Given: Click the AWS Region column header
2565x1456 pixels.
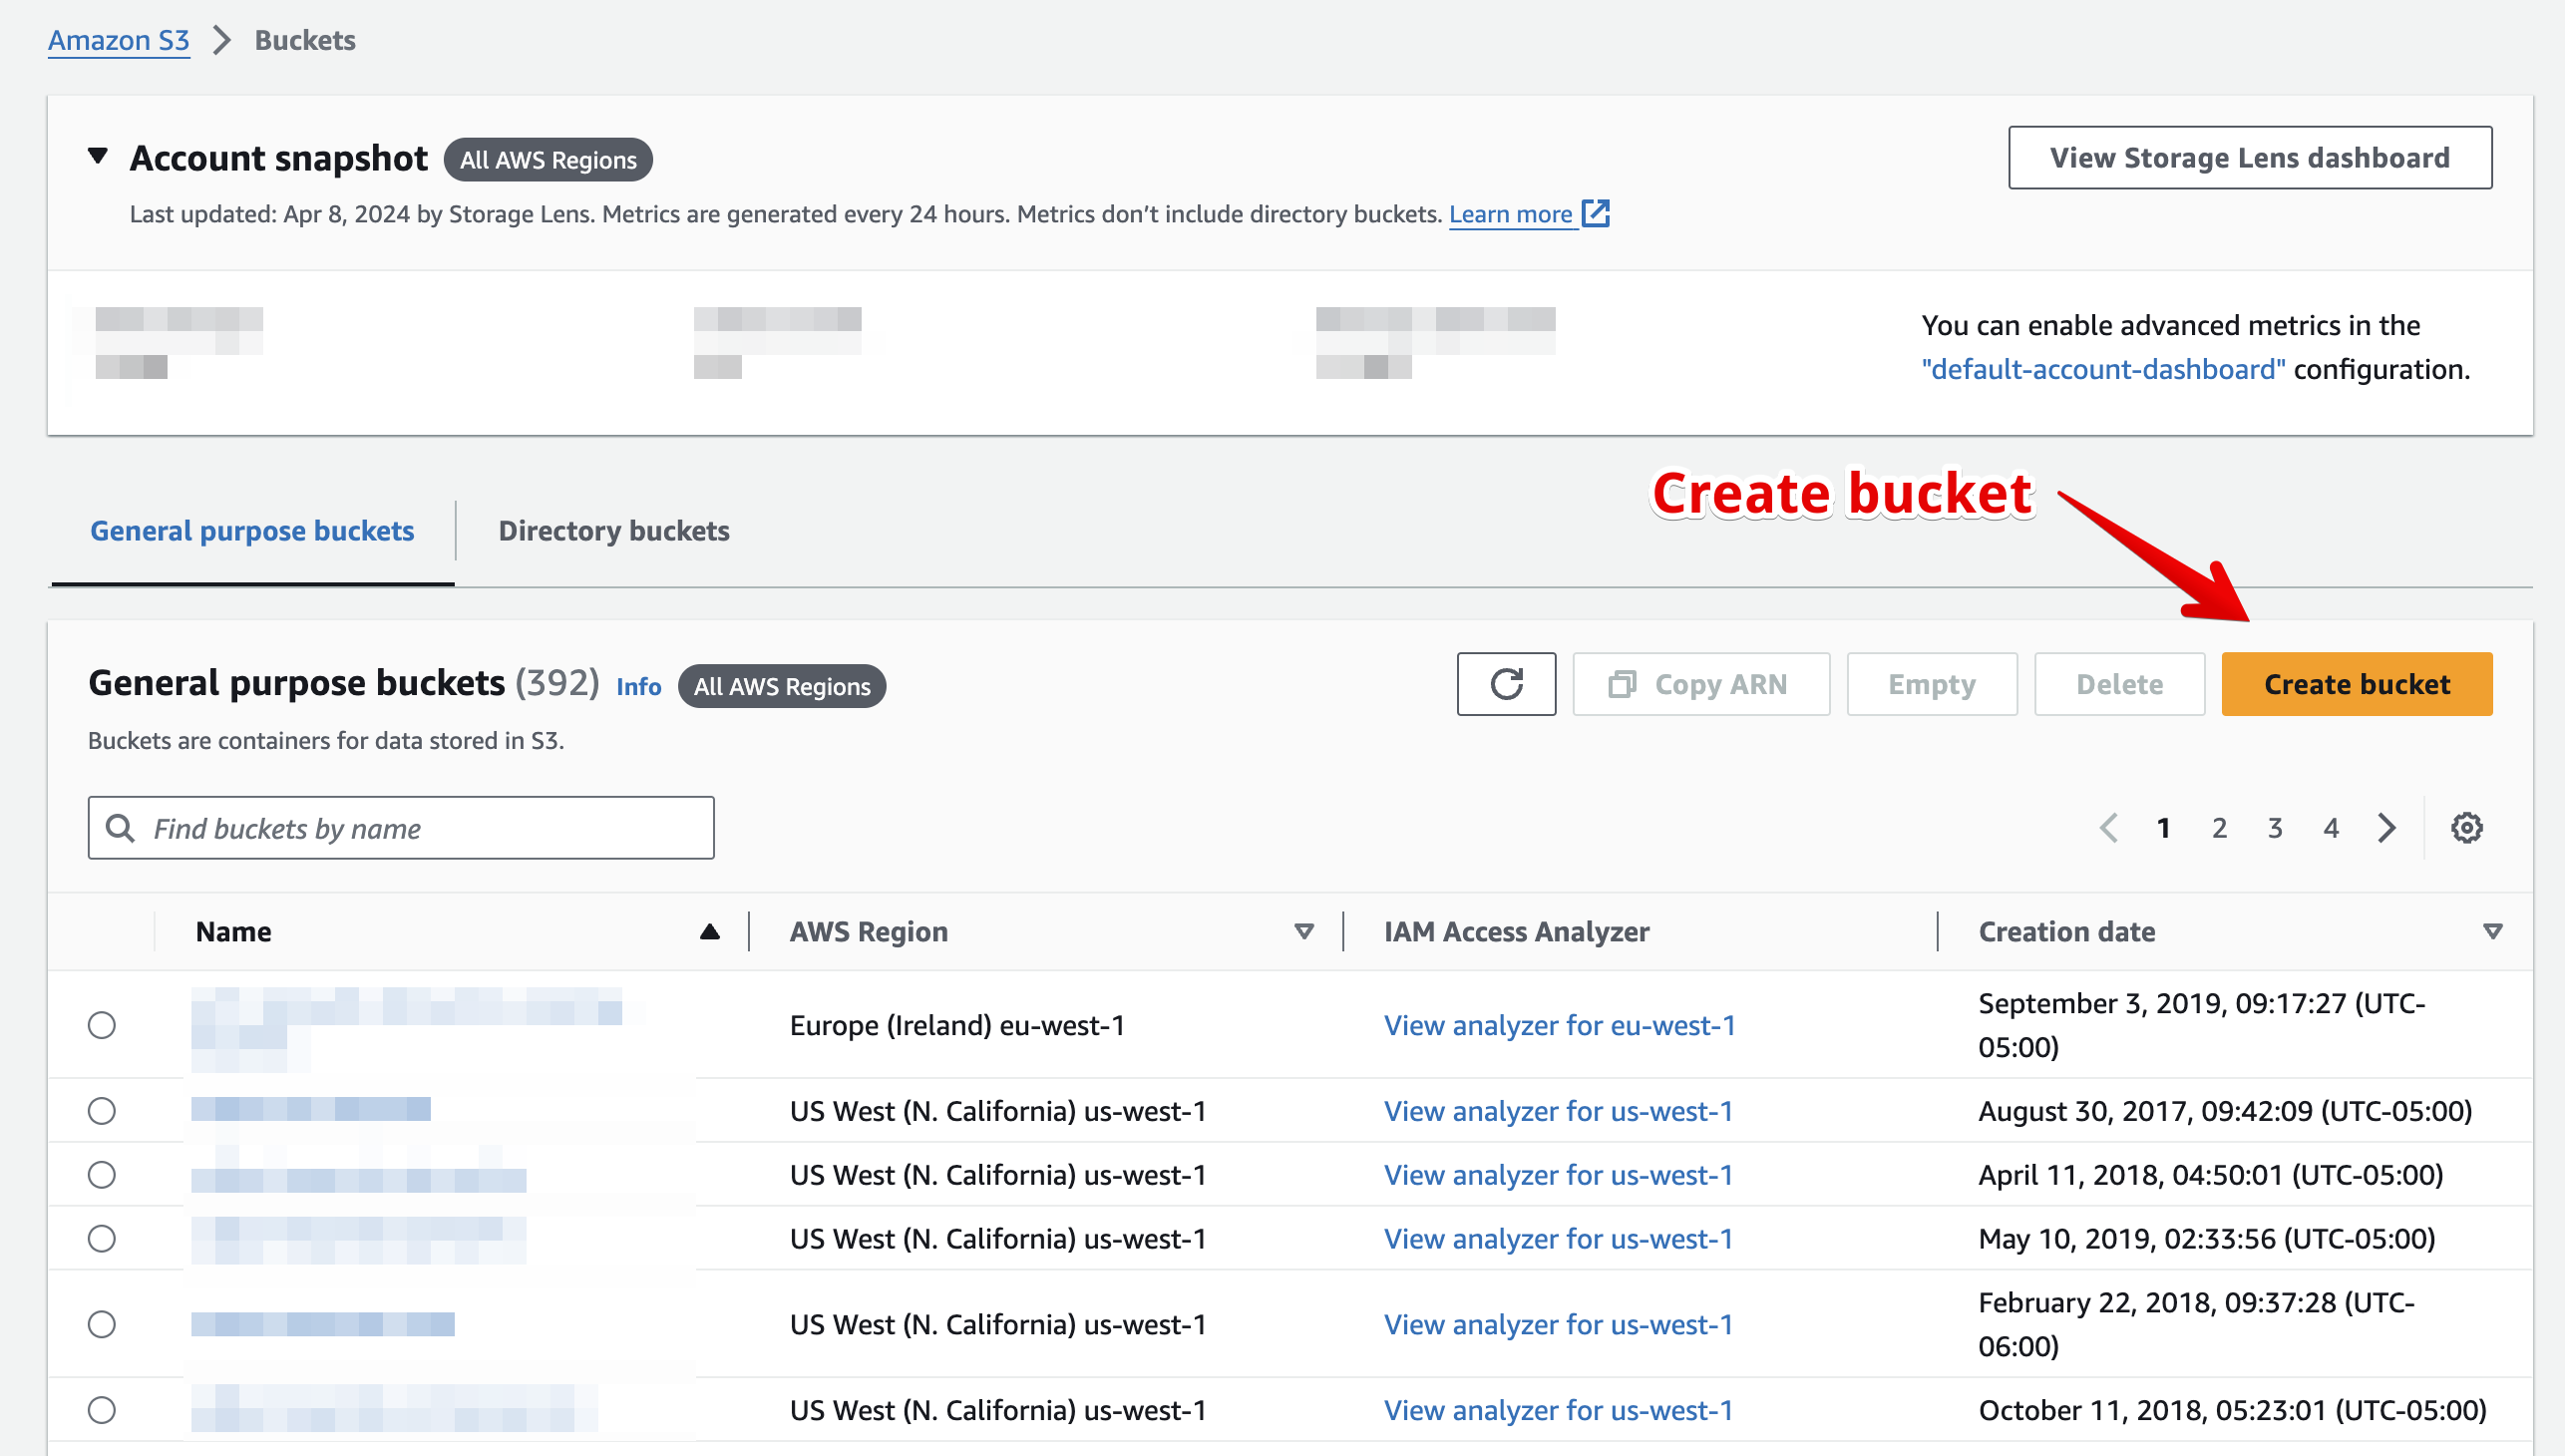Looking at the screenshot, I should point(868,932).
